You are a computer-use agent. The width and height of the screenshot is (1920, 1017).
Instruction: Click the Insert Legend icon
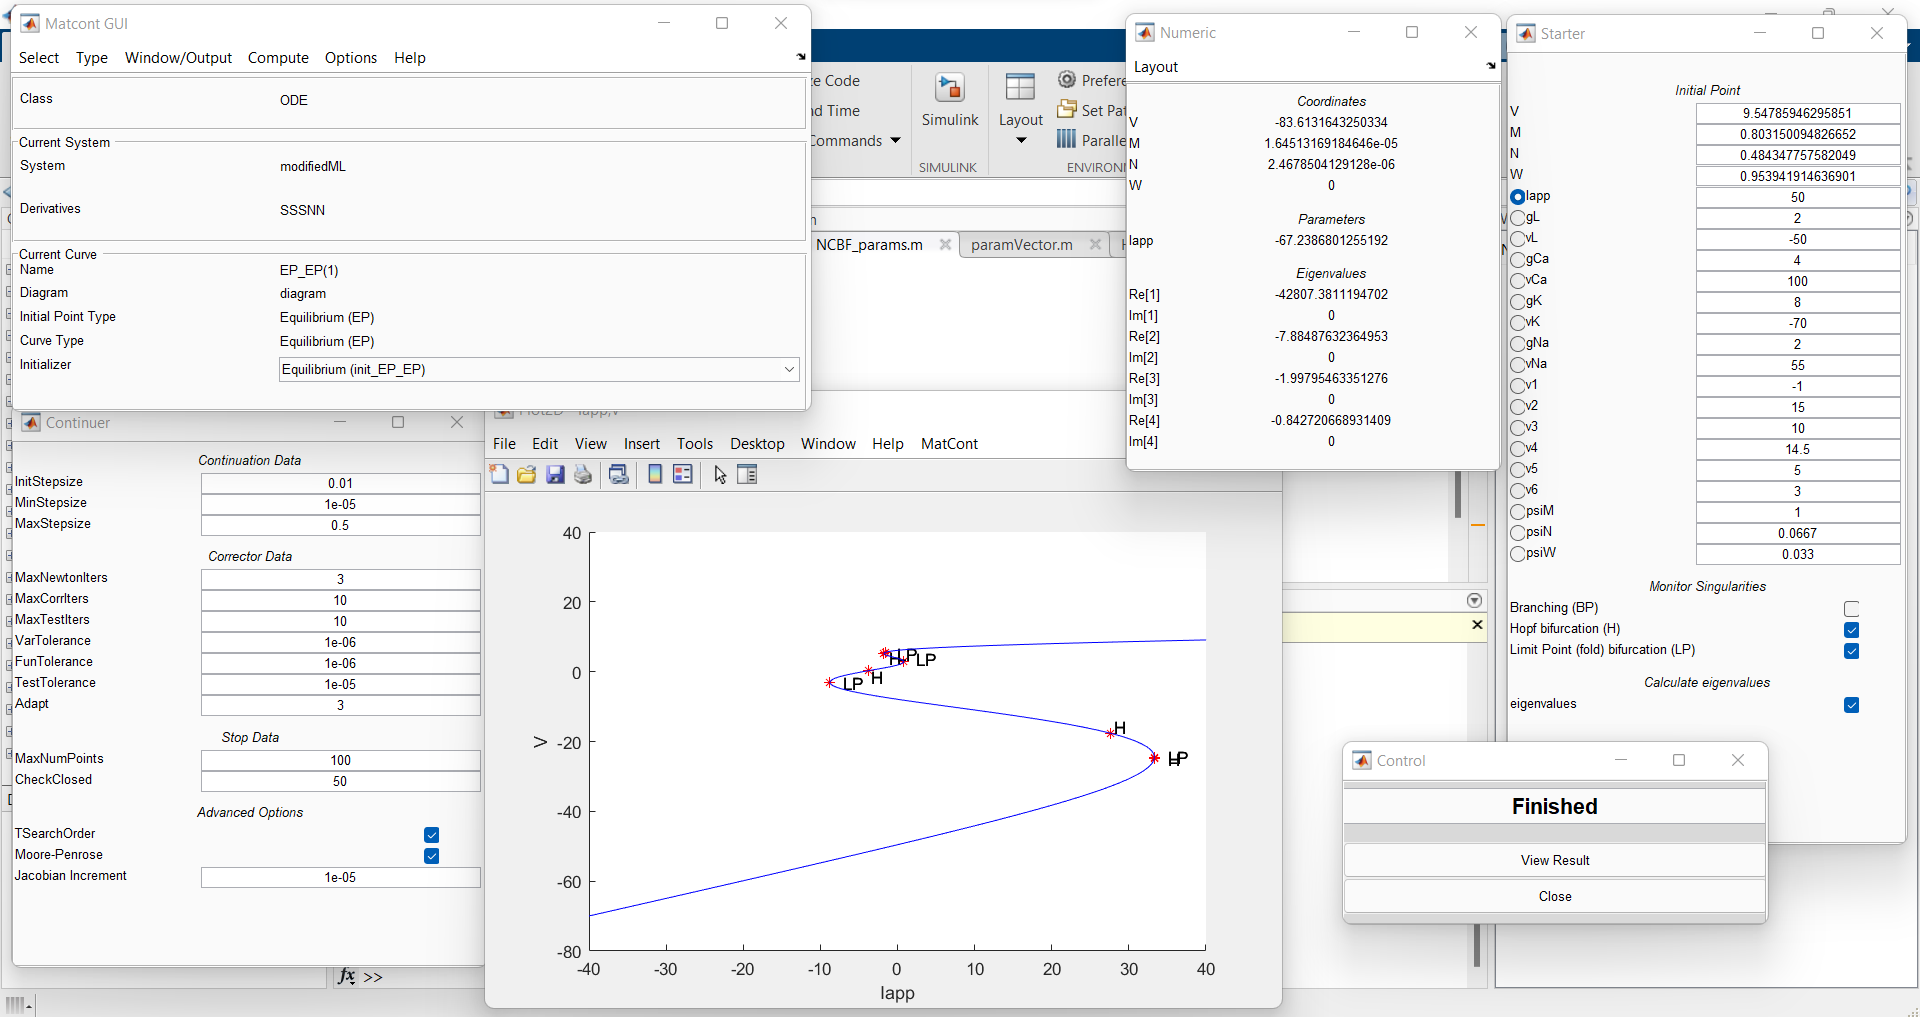coord(683,475)
